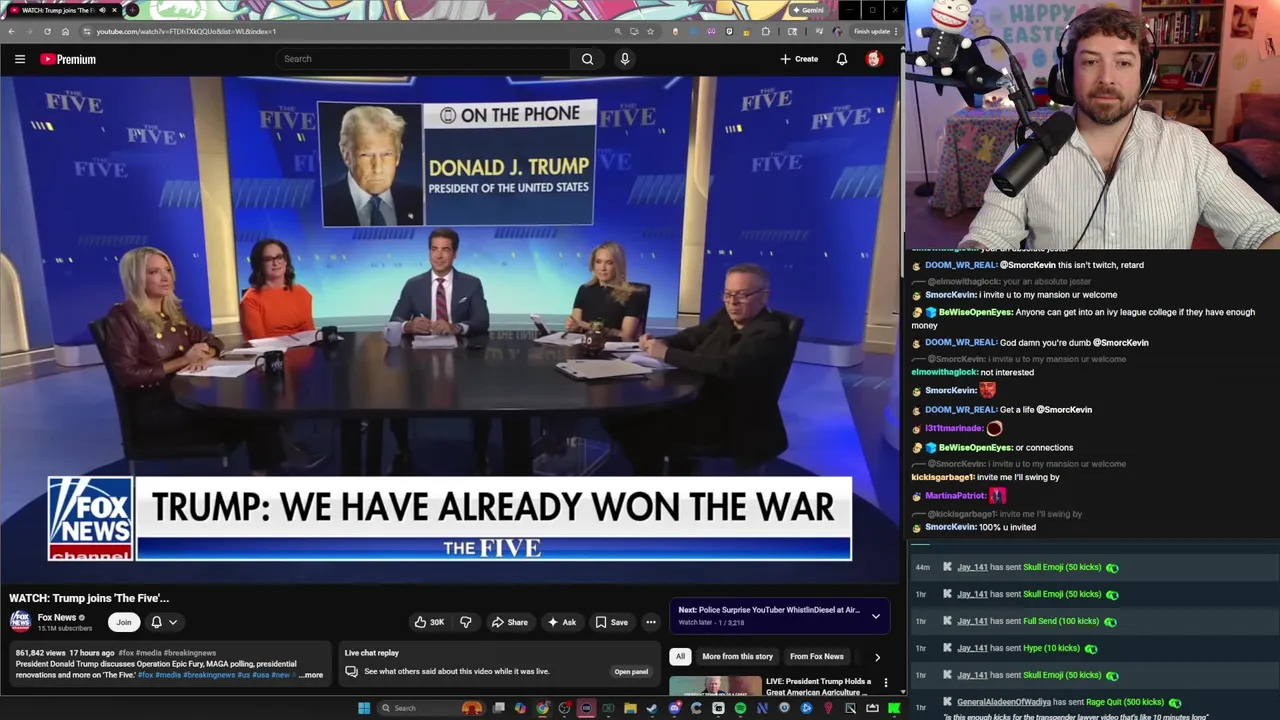This screenshot has height=720, width=1280.
Task: Open panel for live chat replay
Action: 631,672
